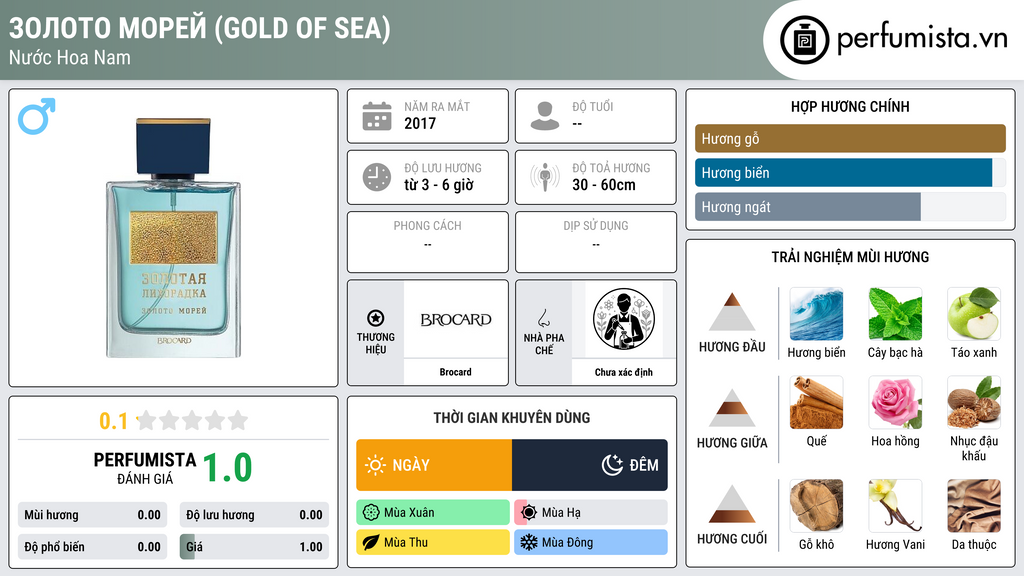
Task: Click the moon icon in Đêm
Action: click(612, 465)
